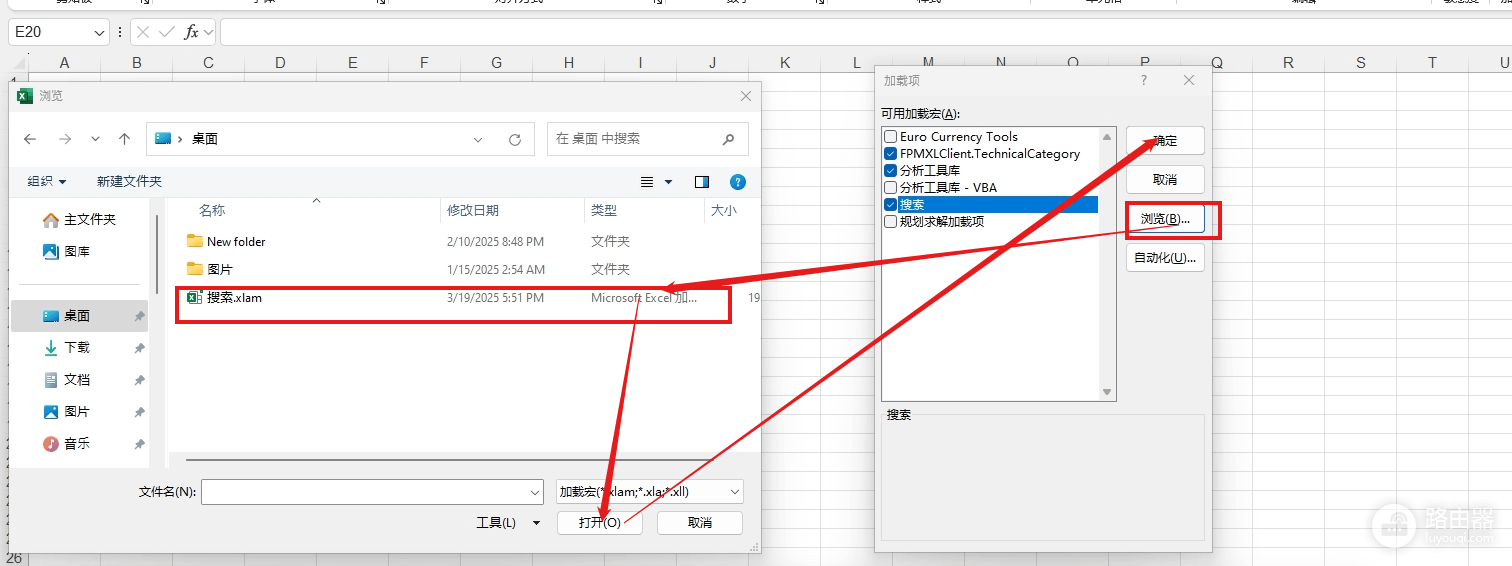
Task: Click 取消 in the 加载项 dialog
Action: pos(1165,180)
